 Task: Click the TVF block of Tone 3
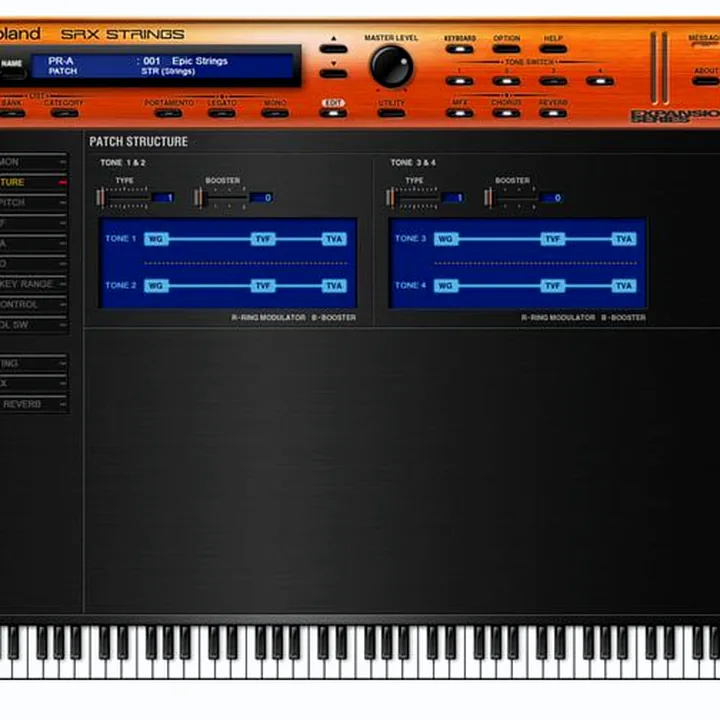pyautogui.click(x=553, y=239)
